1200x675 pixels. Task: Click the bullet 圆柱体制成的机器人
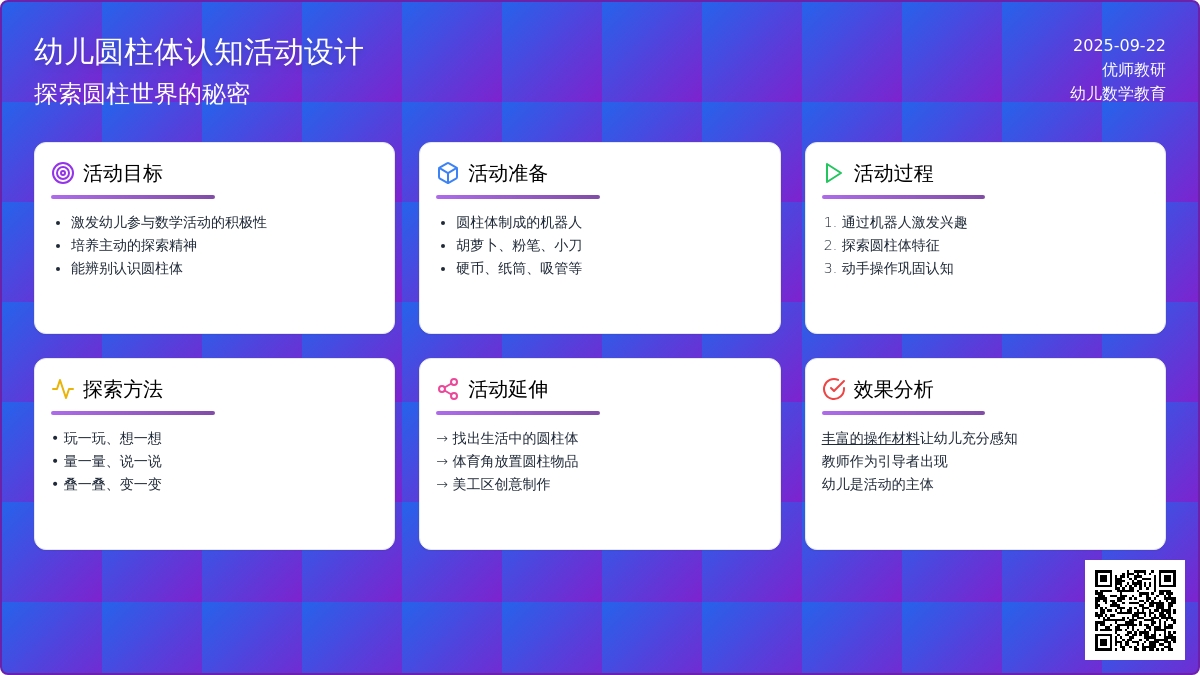point(518,222)
